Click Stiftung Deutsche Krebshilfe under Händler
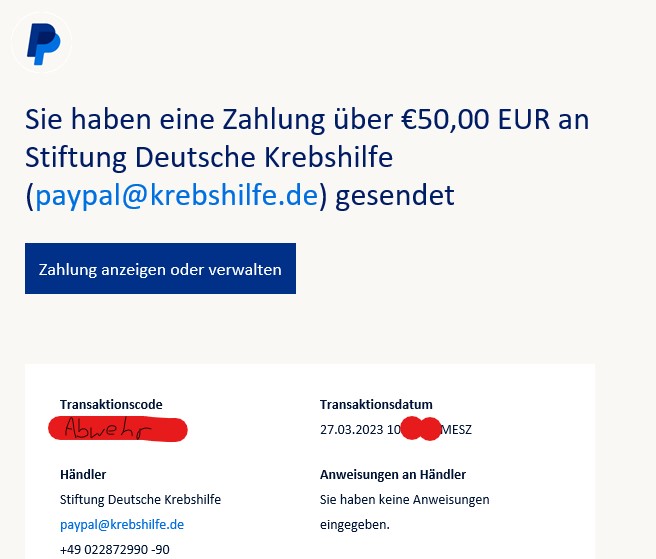 coord(140,499)
